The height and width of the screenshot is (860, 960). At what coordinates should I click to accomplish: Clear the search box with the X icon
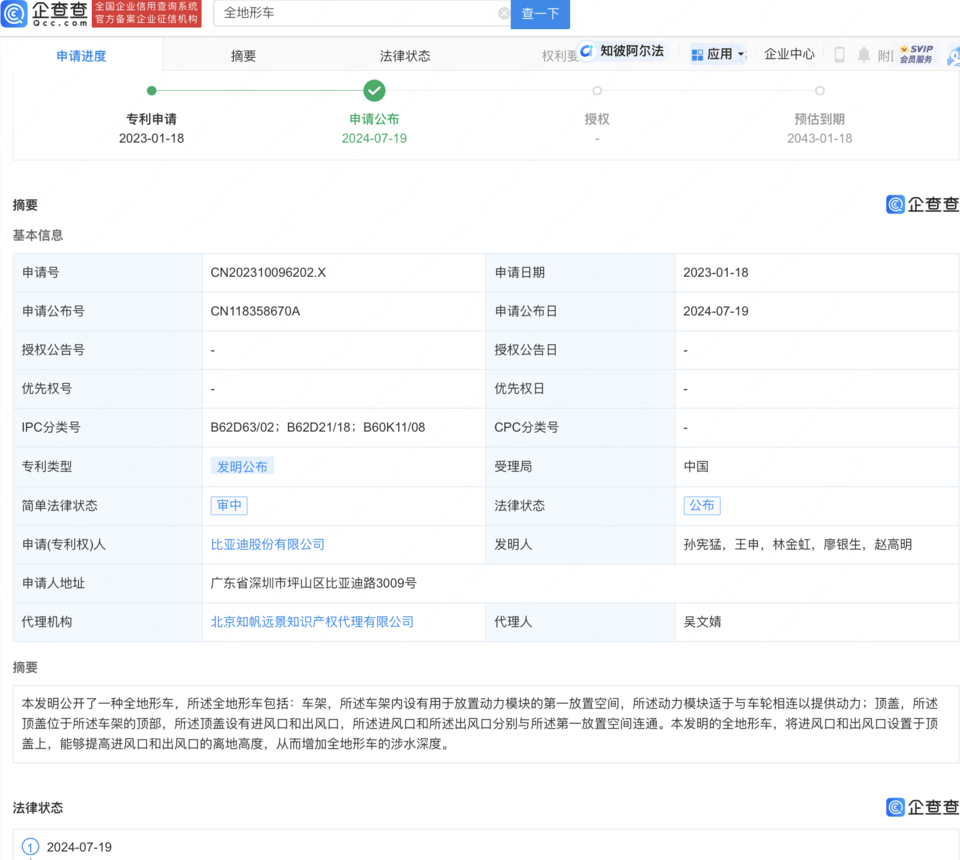[503, 14]
